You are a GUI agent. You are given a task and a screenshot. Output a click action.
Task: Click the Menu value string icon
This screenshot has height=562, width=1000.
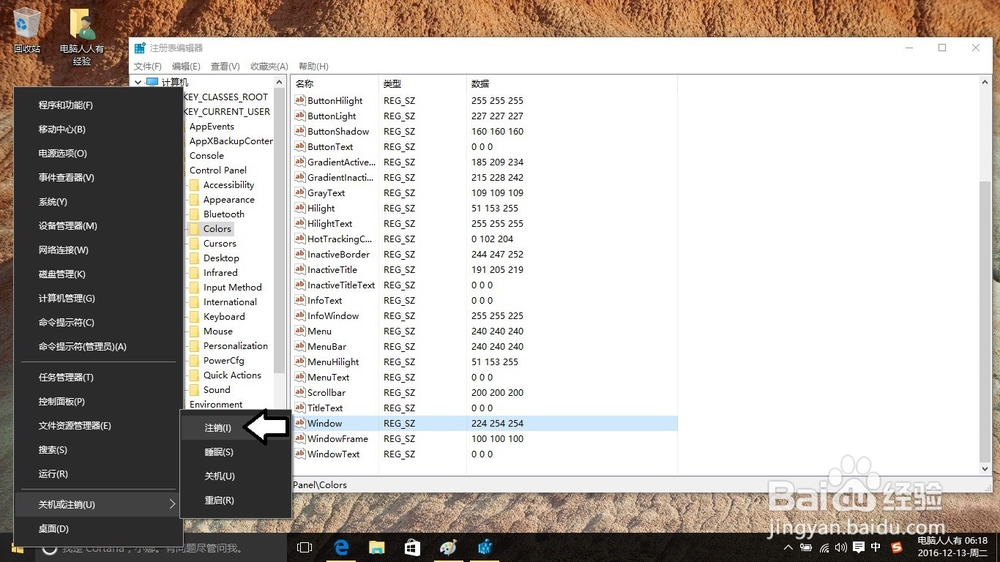click(300, 331)
